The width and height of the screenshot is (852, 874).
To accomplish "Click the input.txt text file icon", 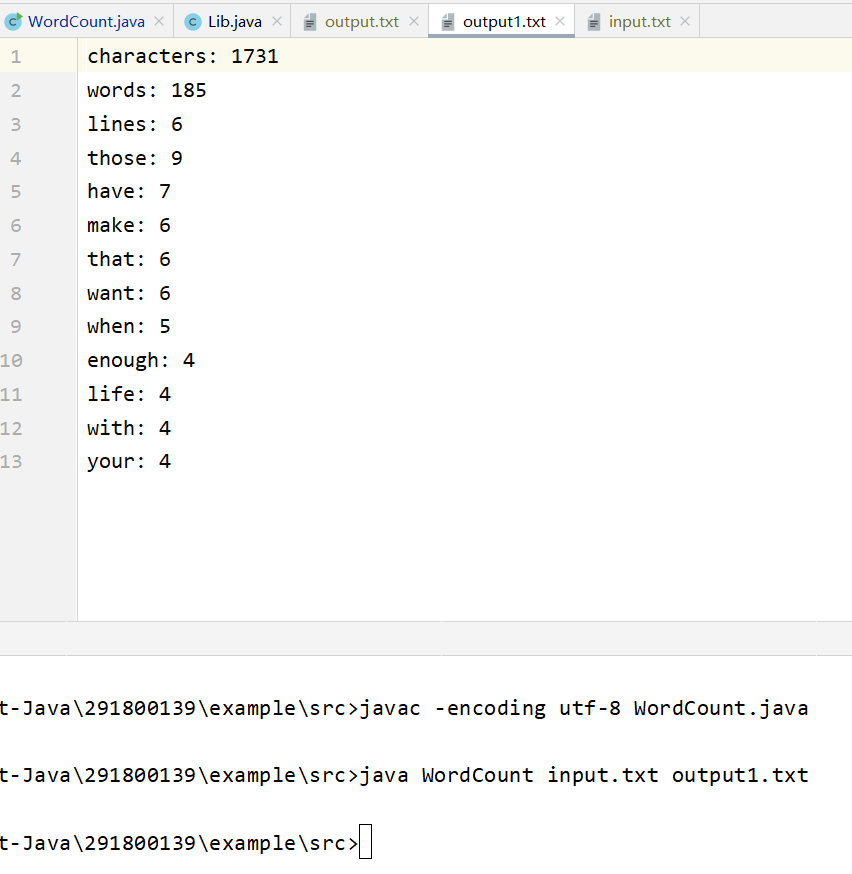I will click(x=594, y=21).
